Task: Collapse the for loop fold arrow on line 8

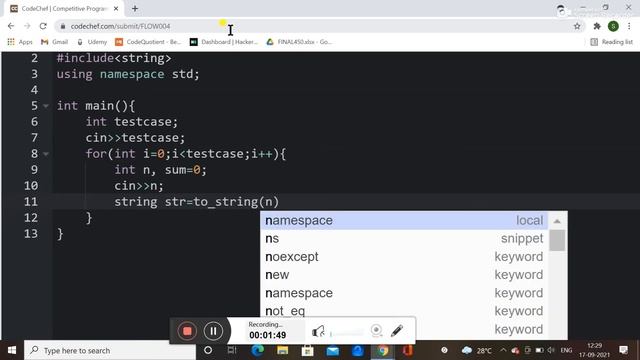Action: point(46,154)
